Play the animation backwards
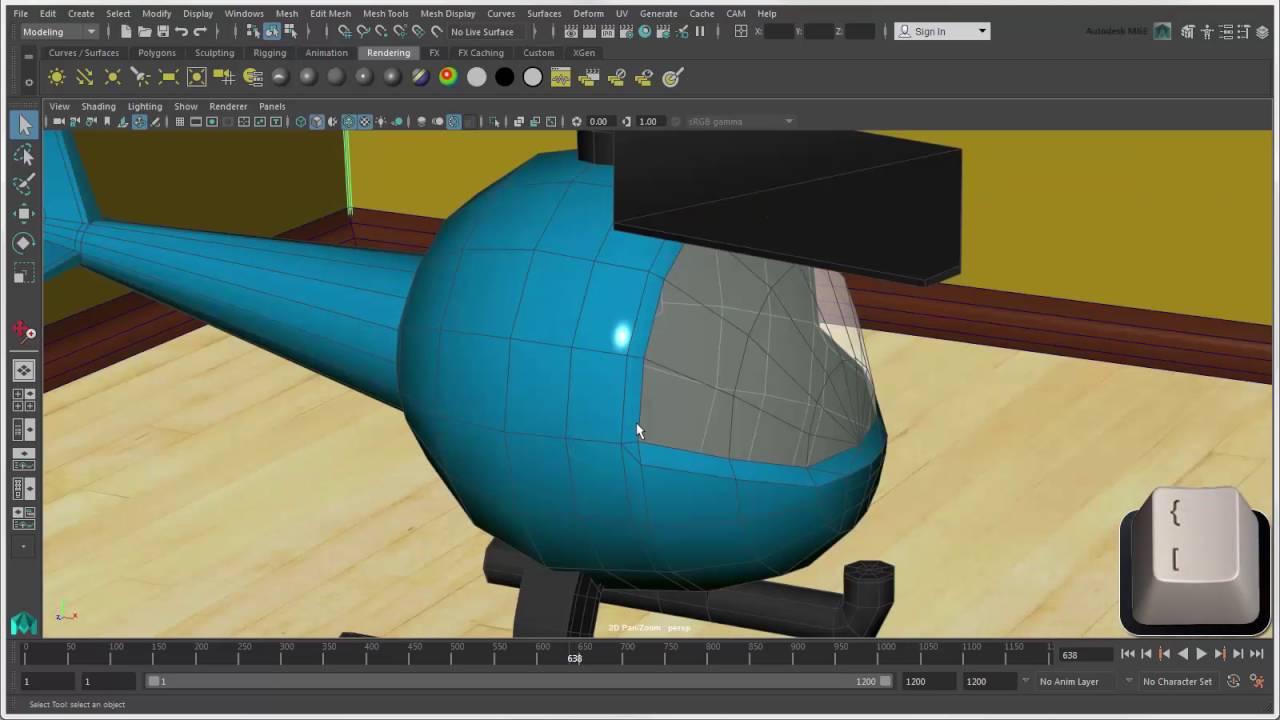This screenshot has height=720, width=1280. (1183, 654)
